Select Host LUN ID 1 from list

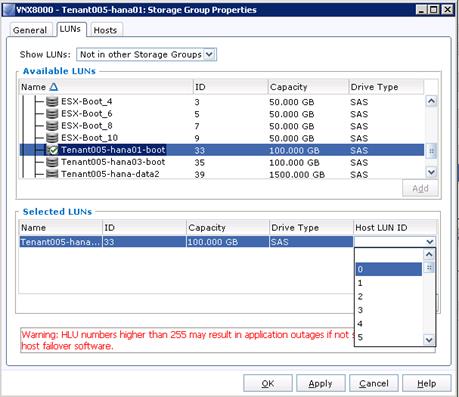(x=388, y=283)
